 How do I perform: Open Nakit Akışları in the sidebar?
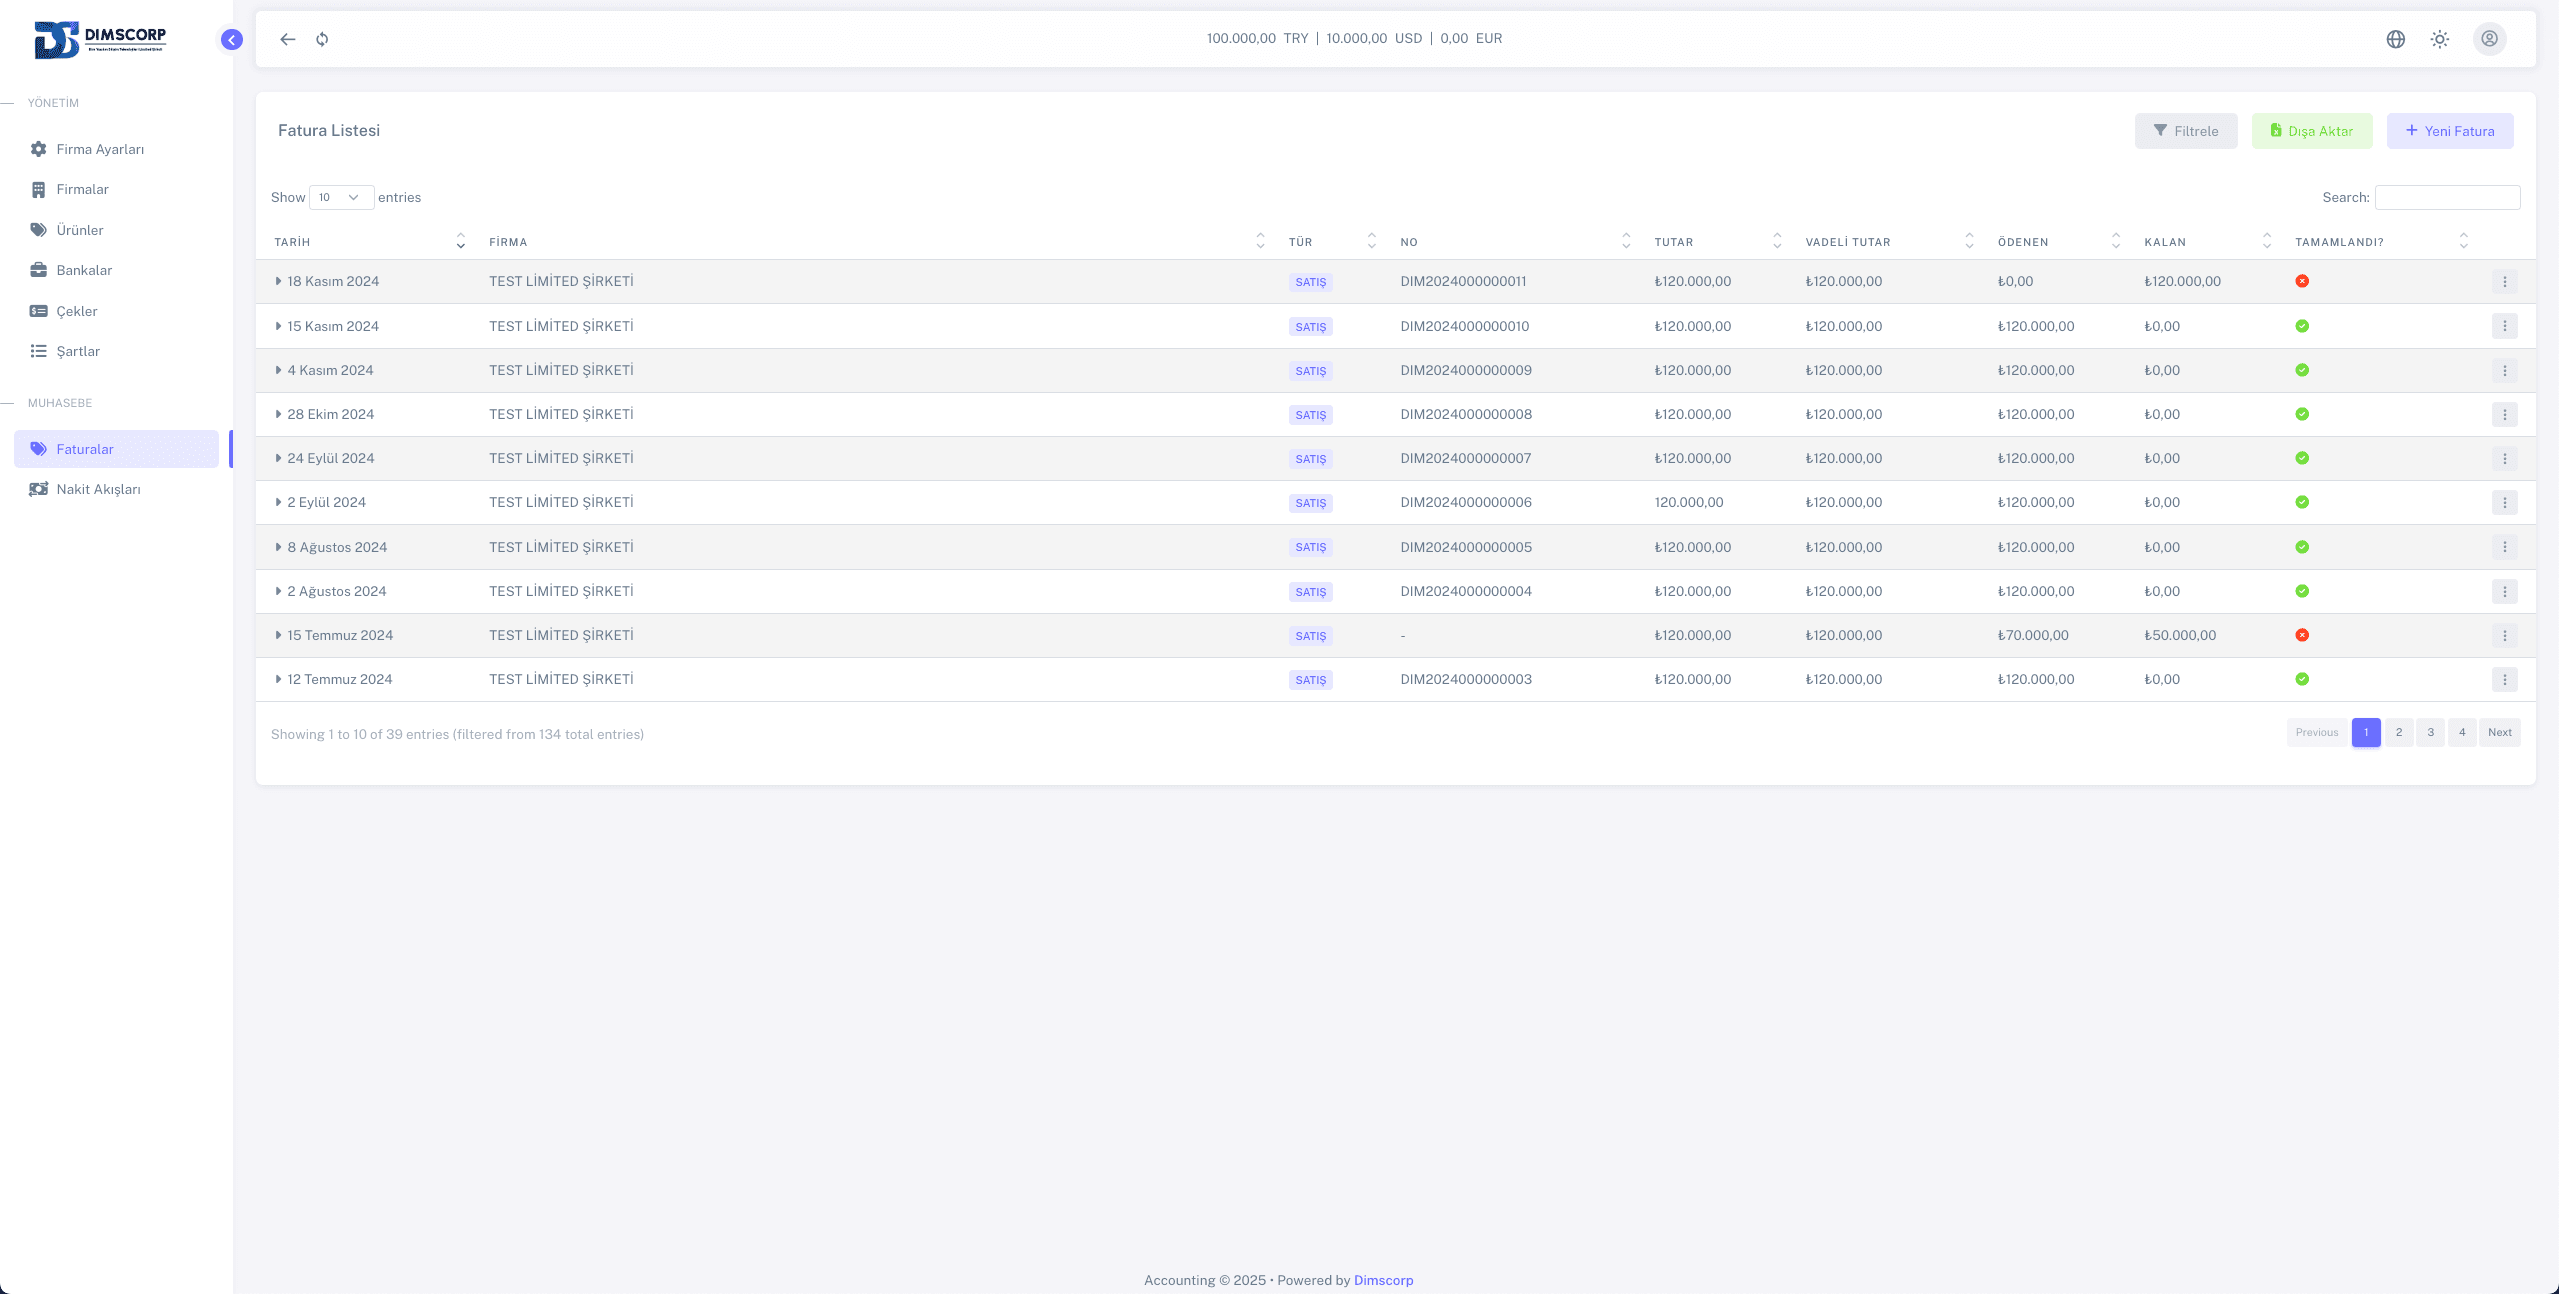pyautogui.click(x=98, y=489)
